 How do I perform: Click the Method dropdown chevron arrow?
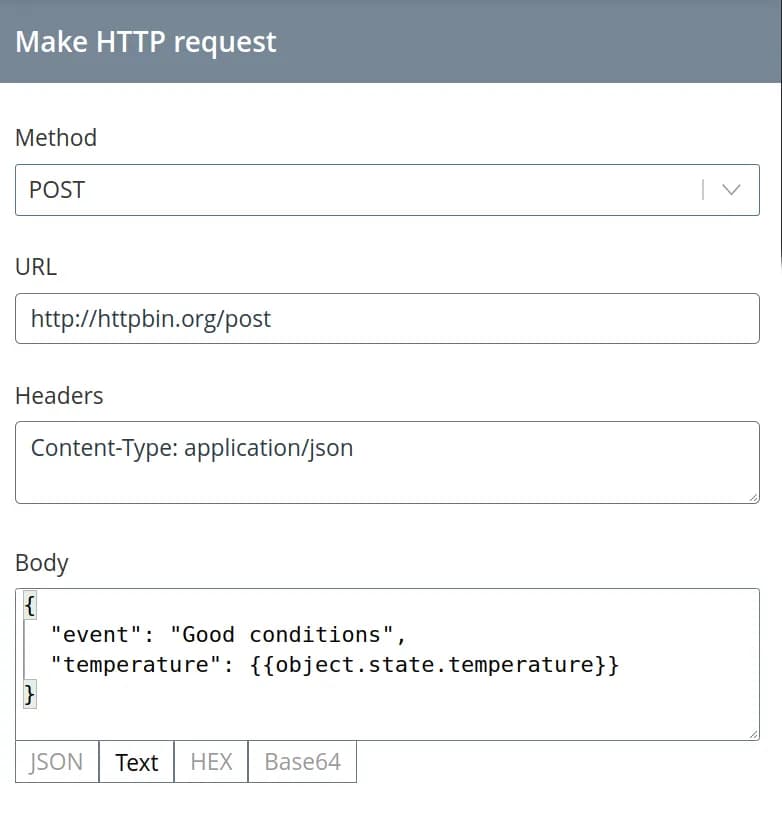731,190
